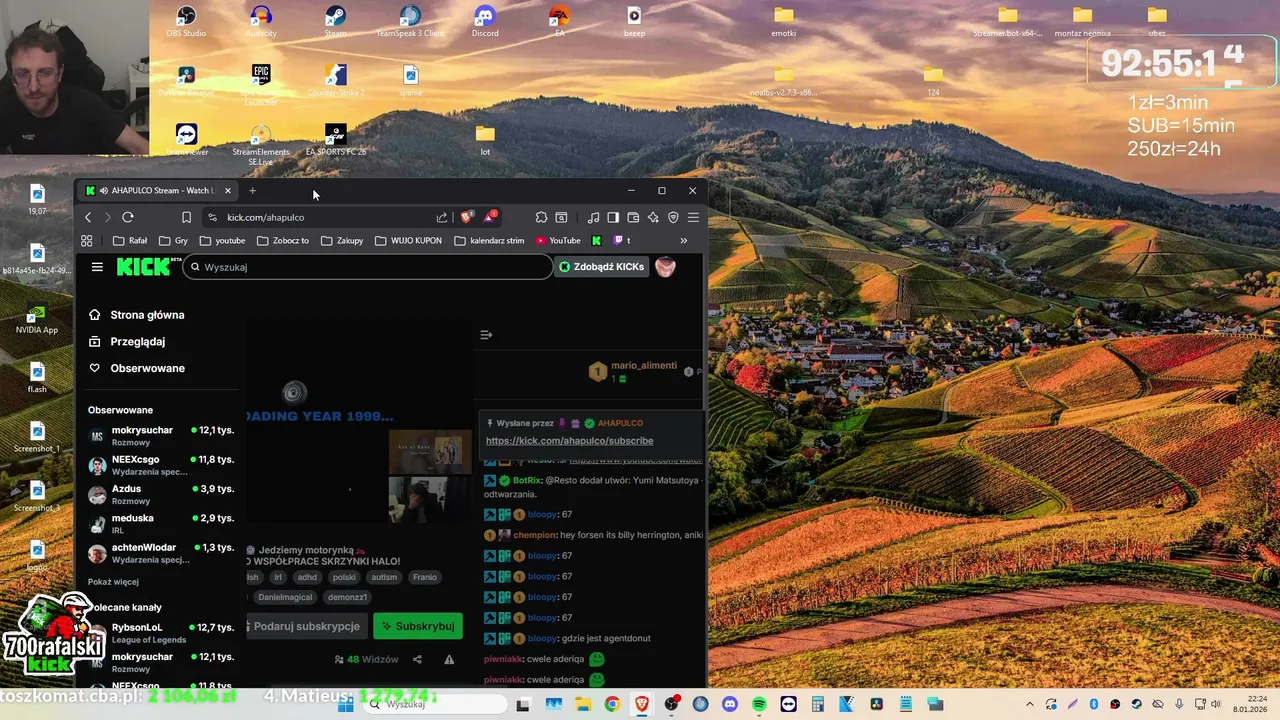Open the Discord desktop shortcut
This screenshot has height=720, width=1280.
(485, 22)
